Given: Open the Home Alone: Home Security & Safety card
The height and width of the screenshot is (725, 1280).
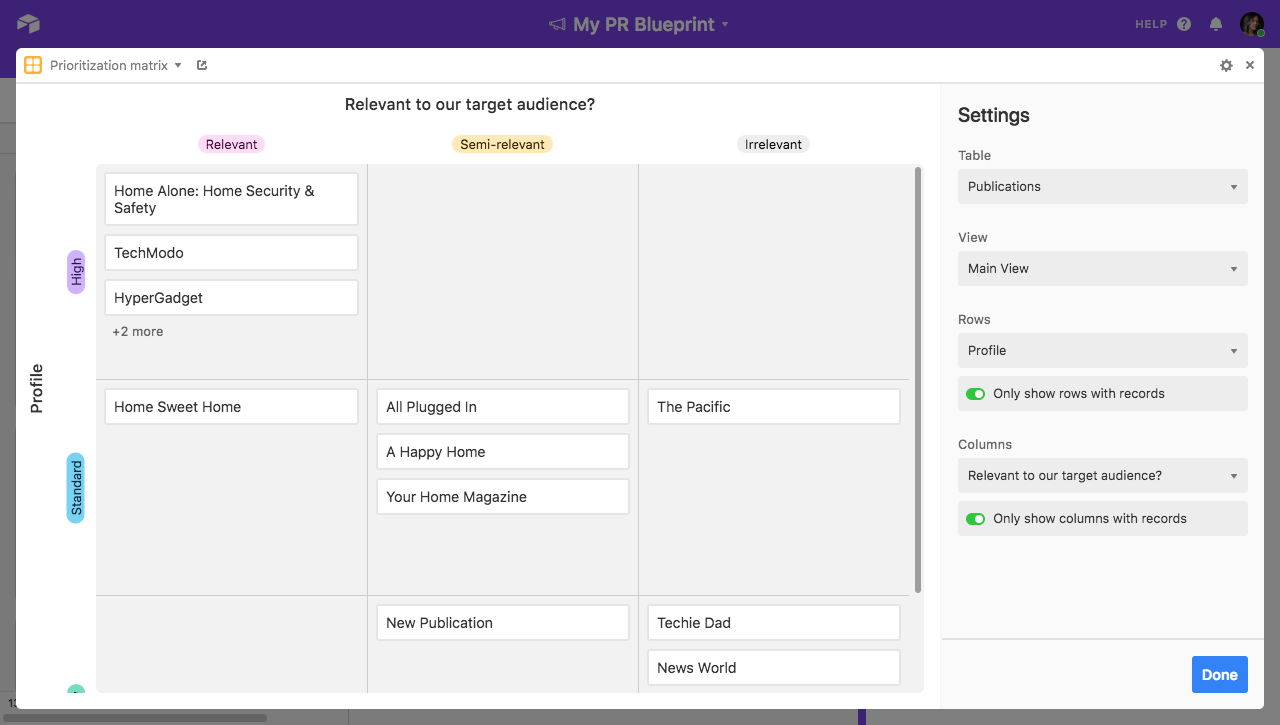Looking at the screenshot, I should [x=231, y=199].
